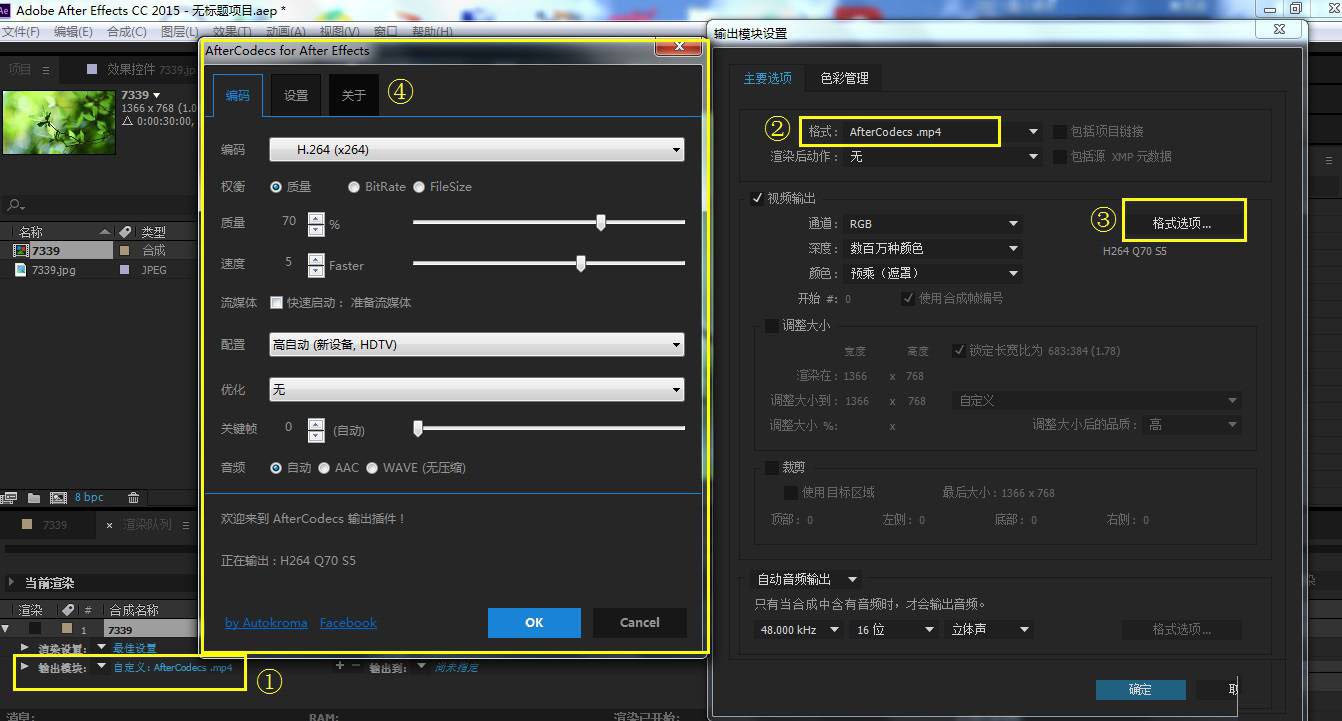Select the WAVE (无压缩) audio radio button
1342x721 pixels.
click(372, 468)
